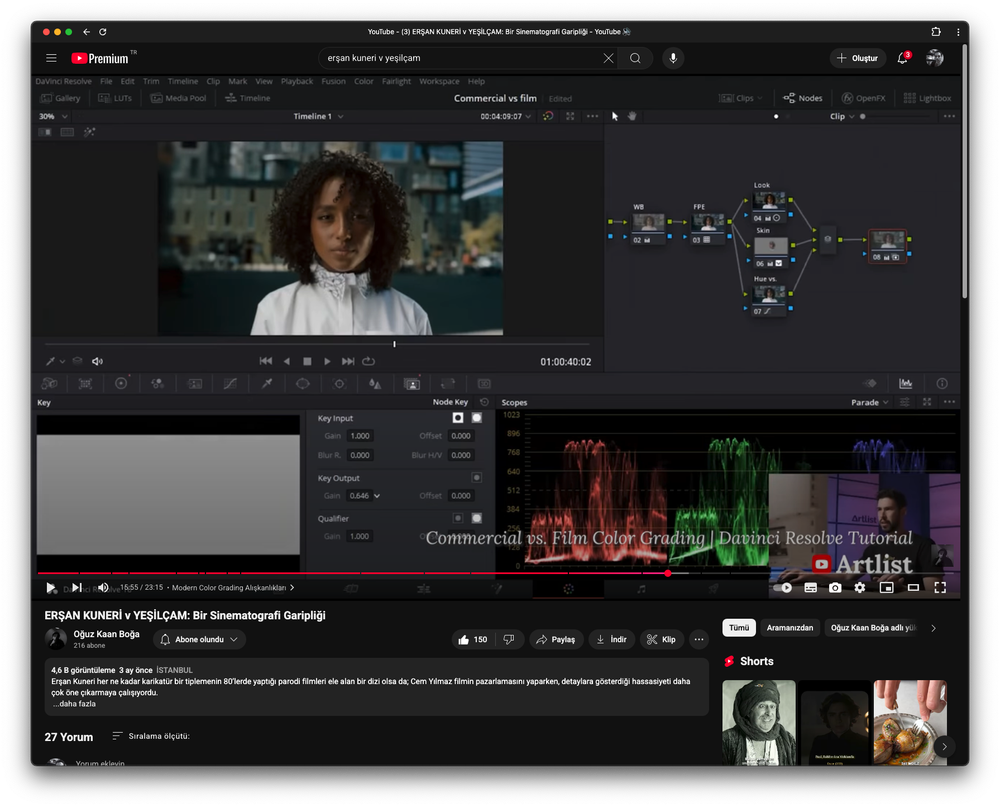Like the video with 150 likes

[x=473, y=639]
